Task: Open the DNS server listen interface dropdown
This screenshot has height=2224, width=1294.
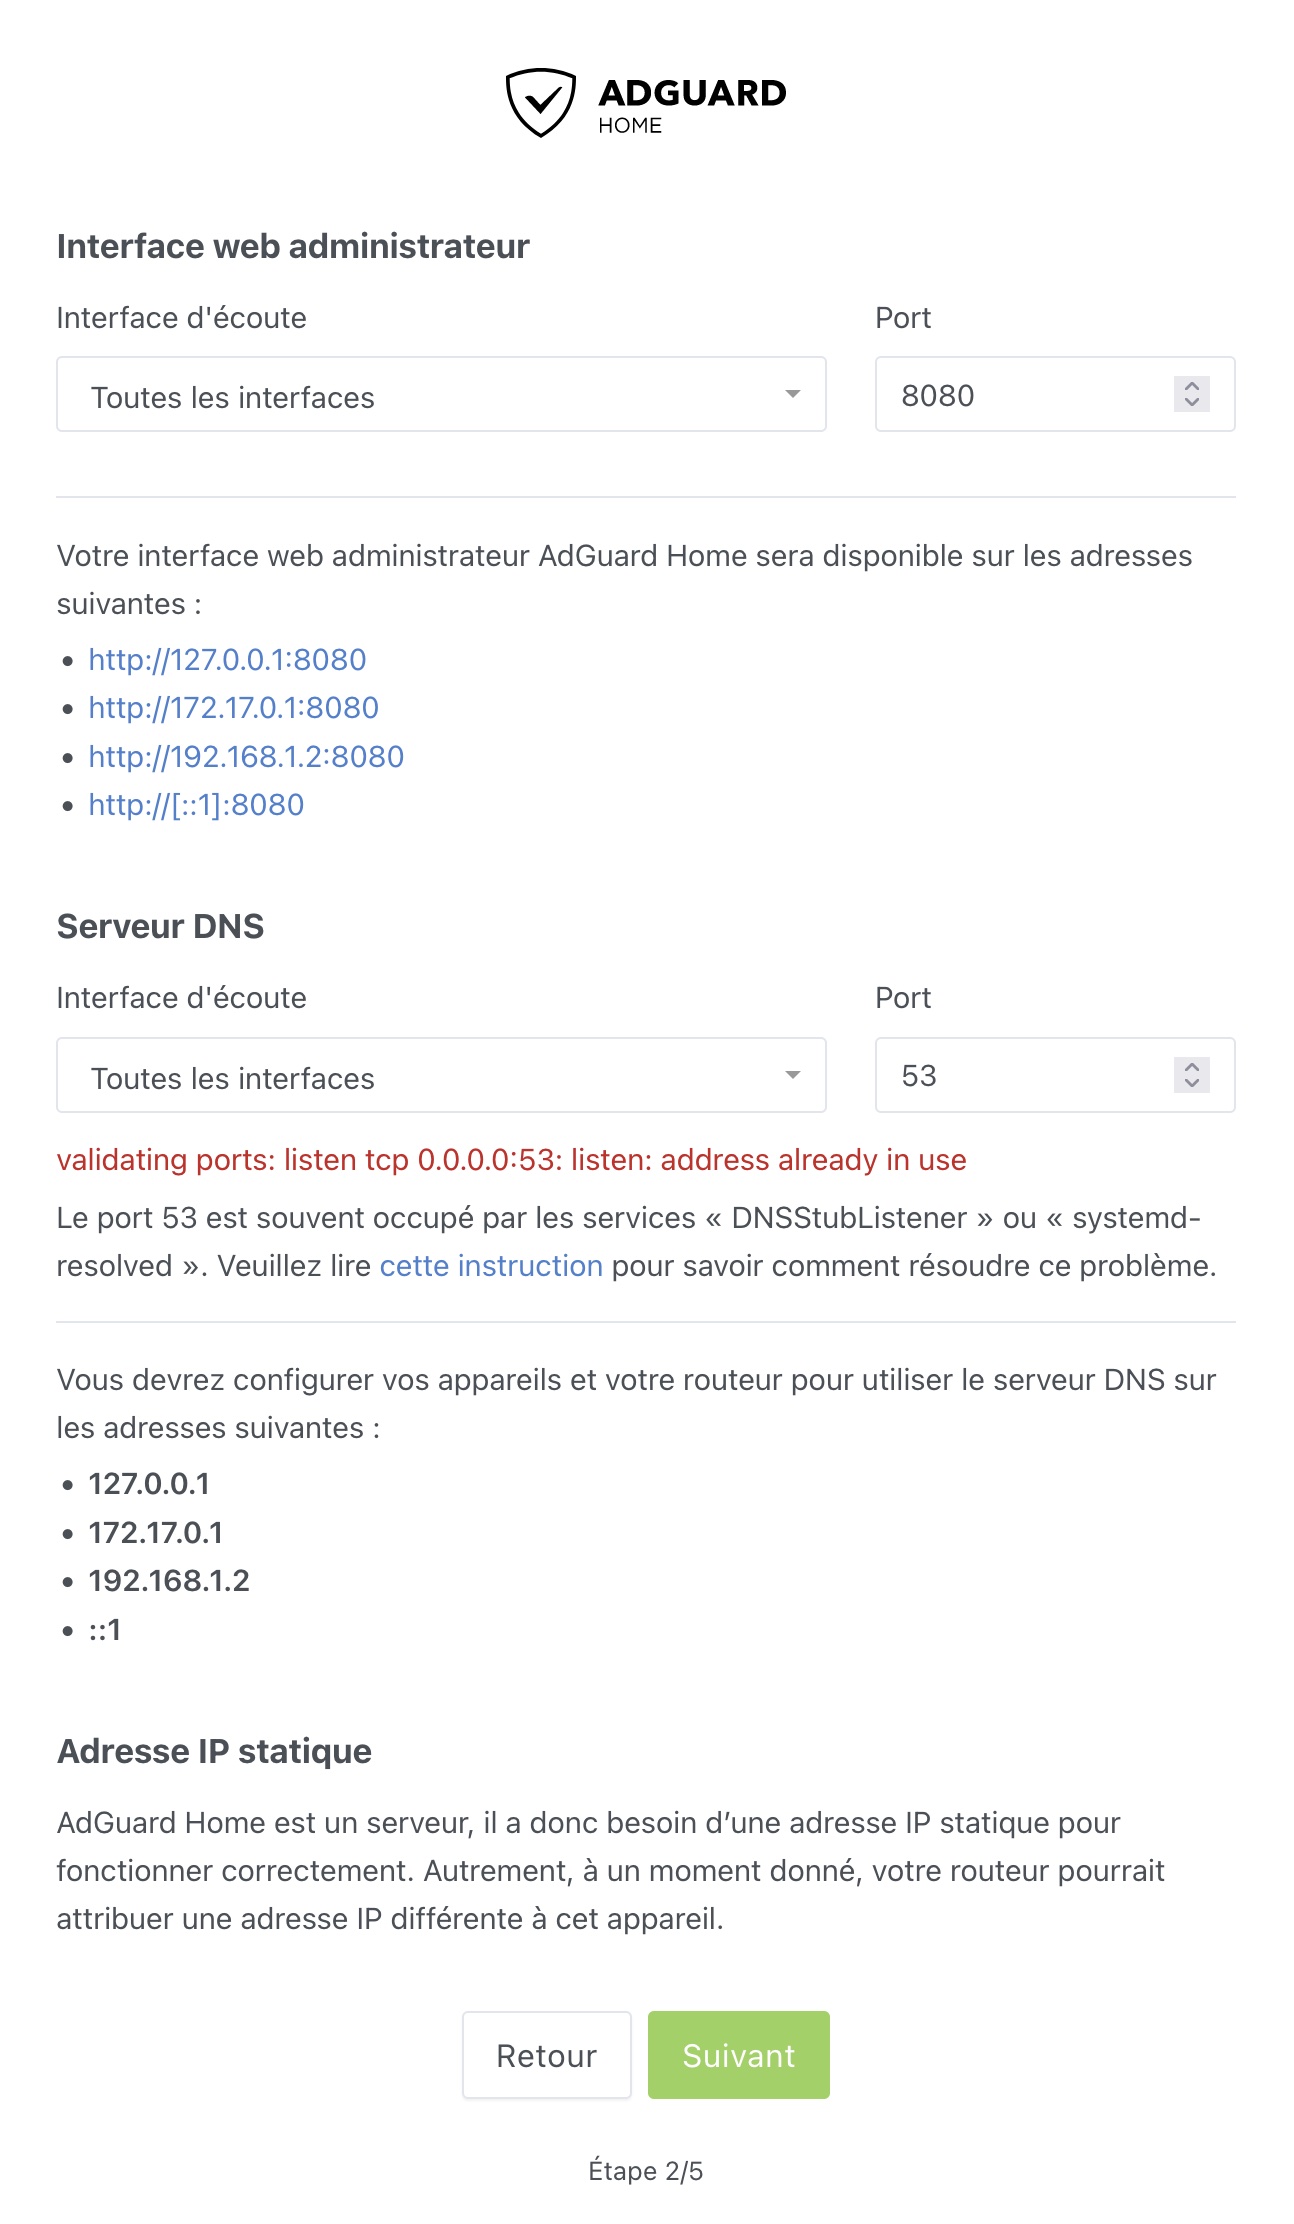Action: click(420, 1075)
